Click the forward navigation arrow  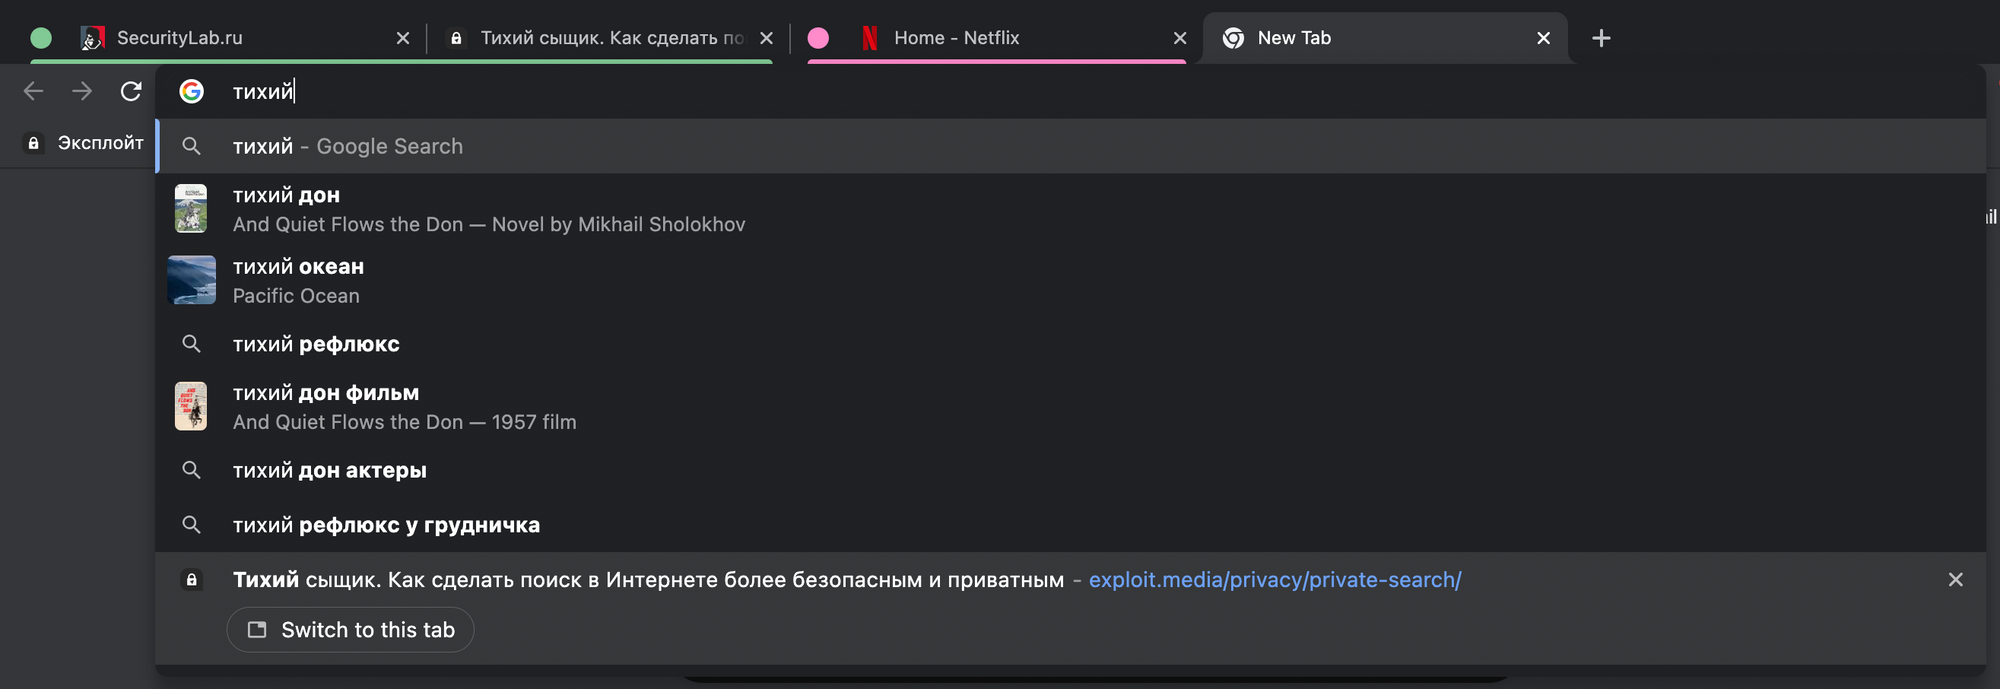pyautogui.click(x=82, y=92)
